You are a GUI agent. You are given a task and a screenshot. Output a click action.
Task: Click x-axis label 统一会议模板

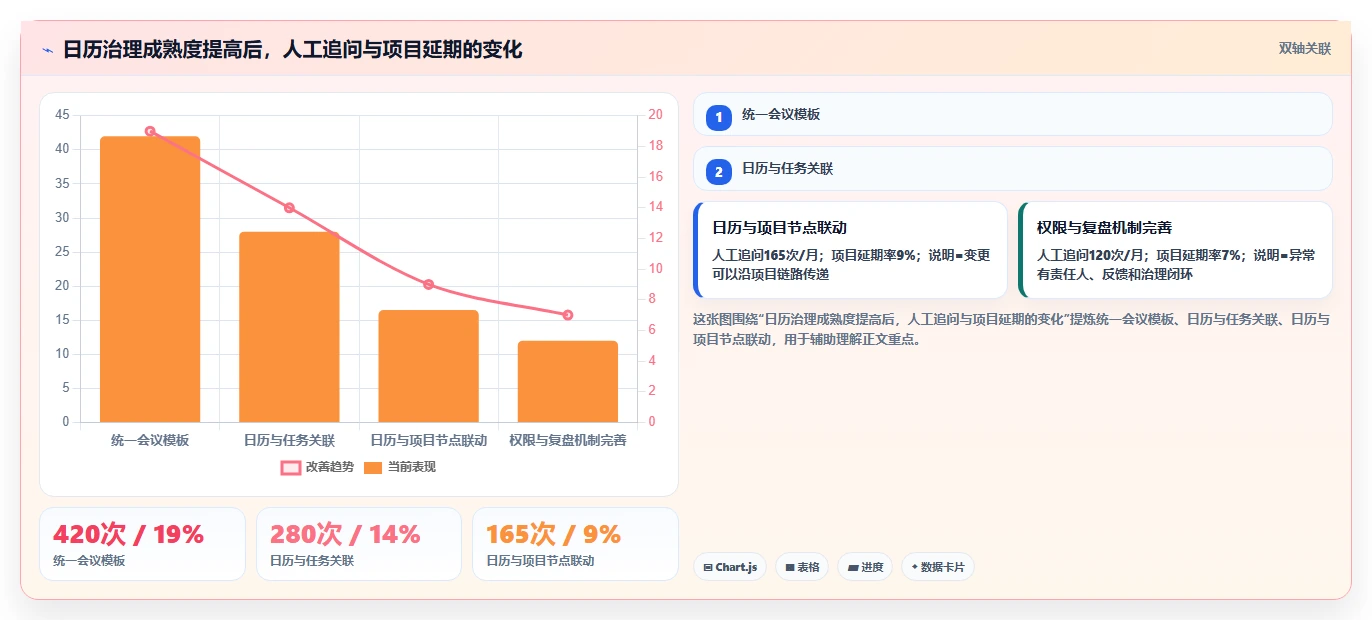coord(150,440)
